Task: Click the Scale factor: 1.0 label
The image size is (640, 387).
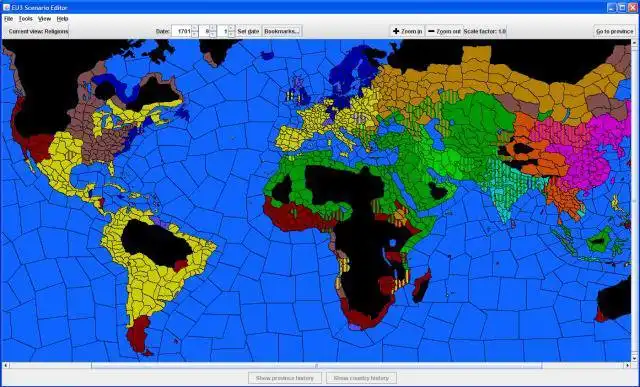Action: (485, 31)
